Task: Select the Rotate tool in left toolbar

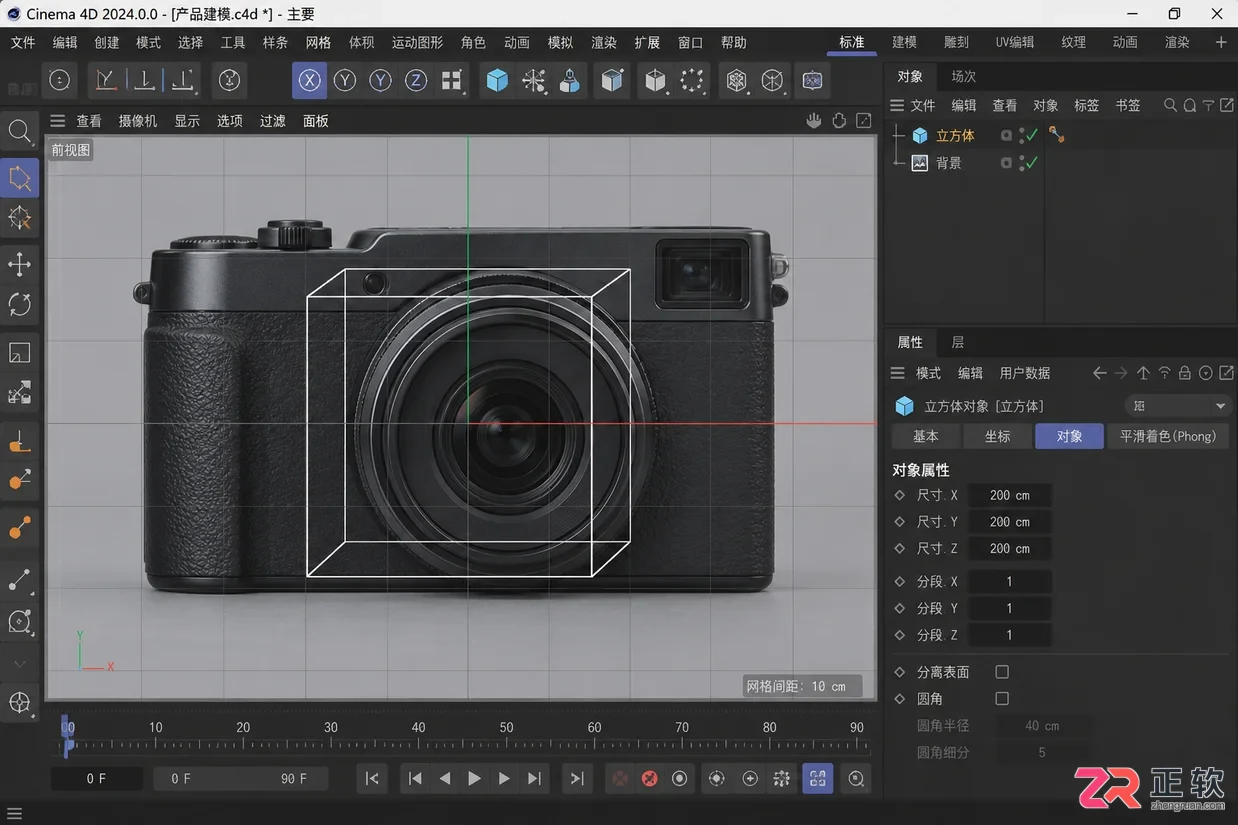Action: tap(19, 304)
